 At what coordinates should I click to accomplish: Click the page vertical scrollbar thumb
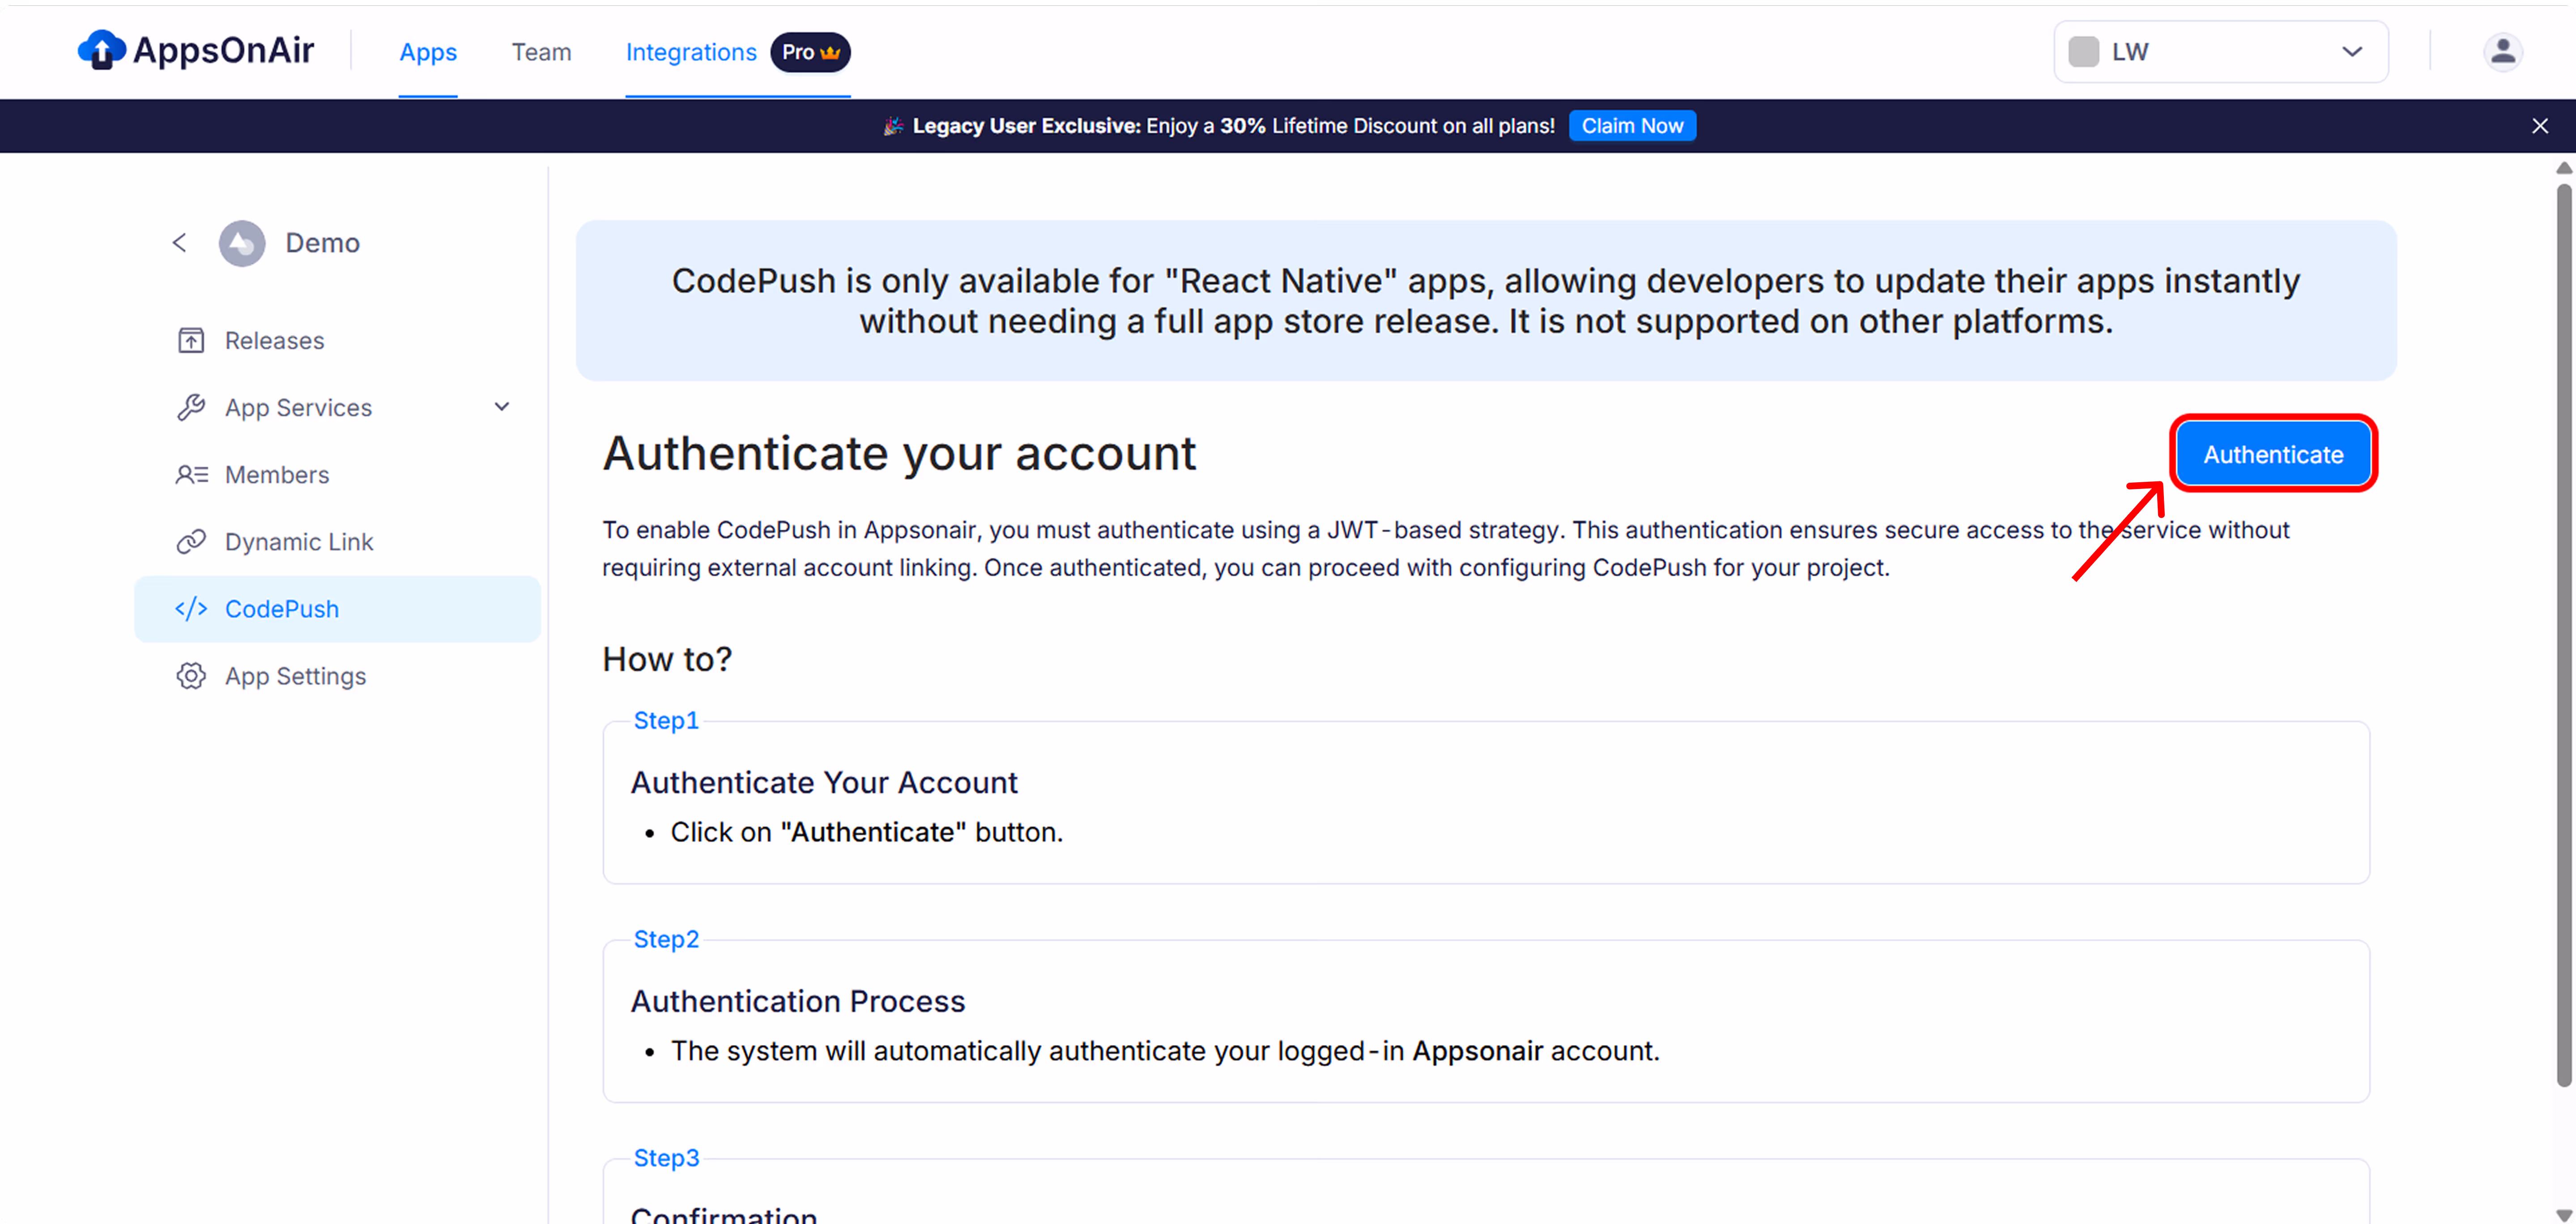click(2564, 634)
